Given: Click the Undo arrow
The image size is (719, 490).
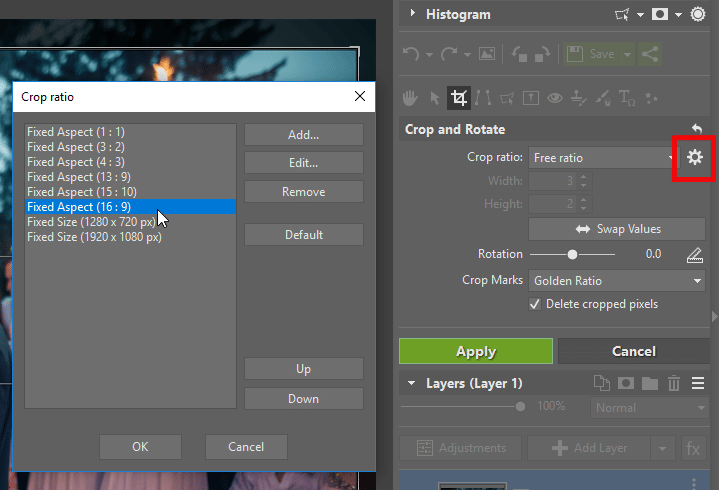Looking at the screenshot, I should coord(411,54).
